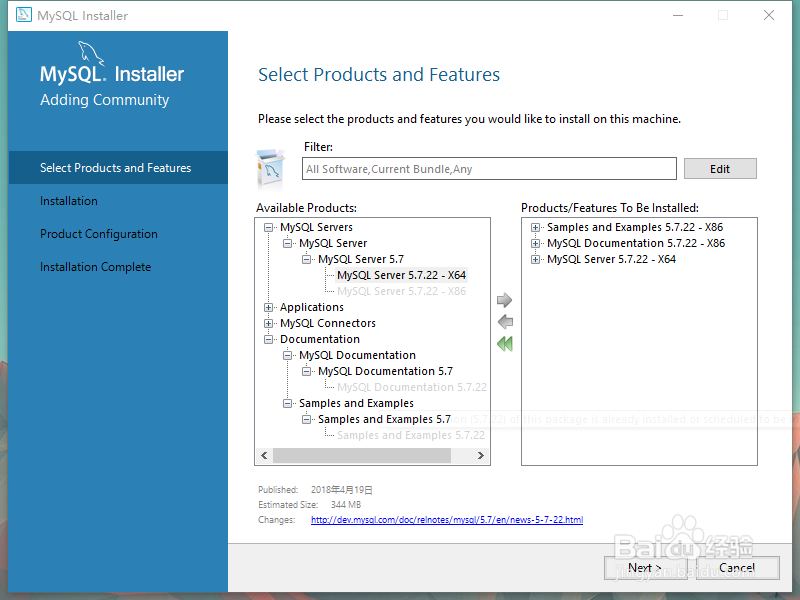Select Samples and Examples 5.7 tree label
The width and height of the screenshot is (800, 600).
point(384,419)
